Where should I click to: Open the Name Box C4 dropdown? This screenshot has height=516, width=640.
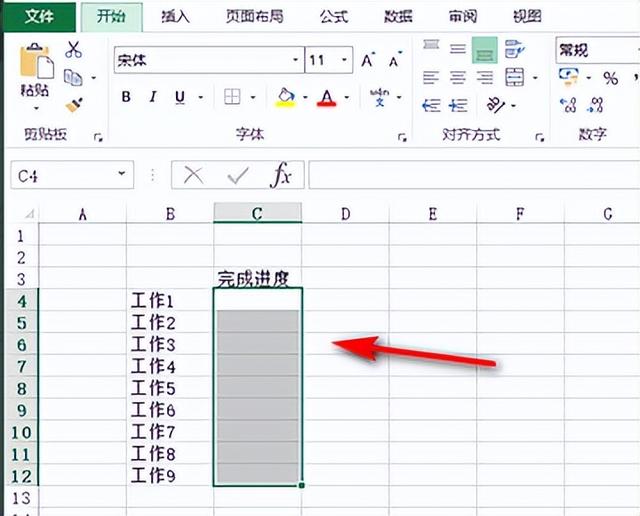pos(122,174)
